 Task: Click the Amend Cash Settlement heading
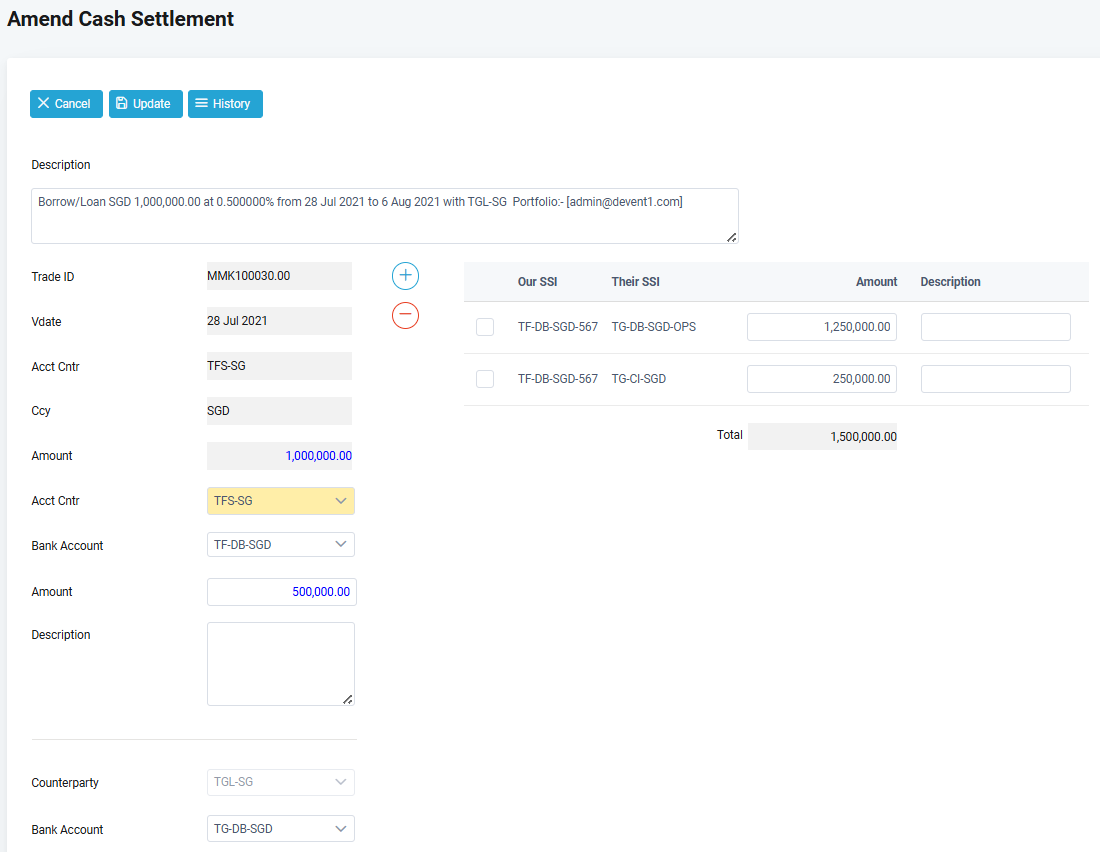coord(121,19)
